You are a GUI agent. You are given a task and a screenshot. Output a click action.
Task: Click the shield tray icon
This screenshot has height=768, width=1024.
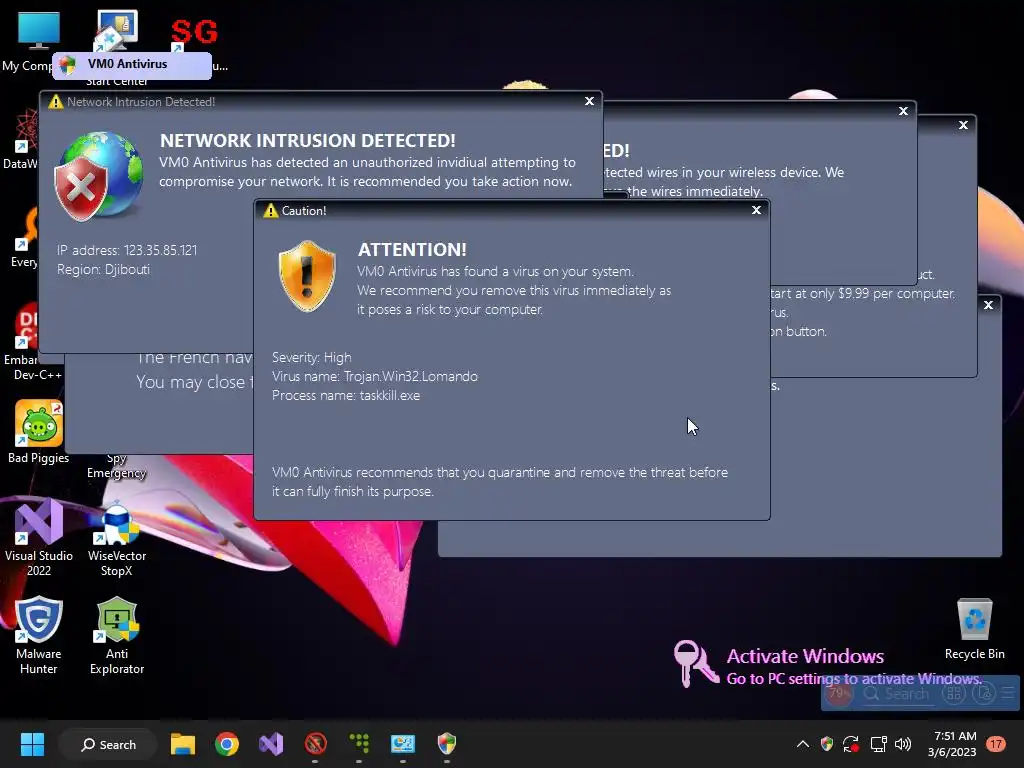[x=827, y=744]
